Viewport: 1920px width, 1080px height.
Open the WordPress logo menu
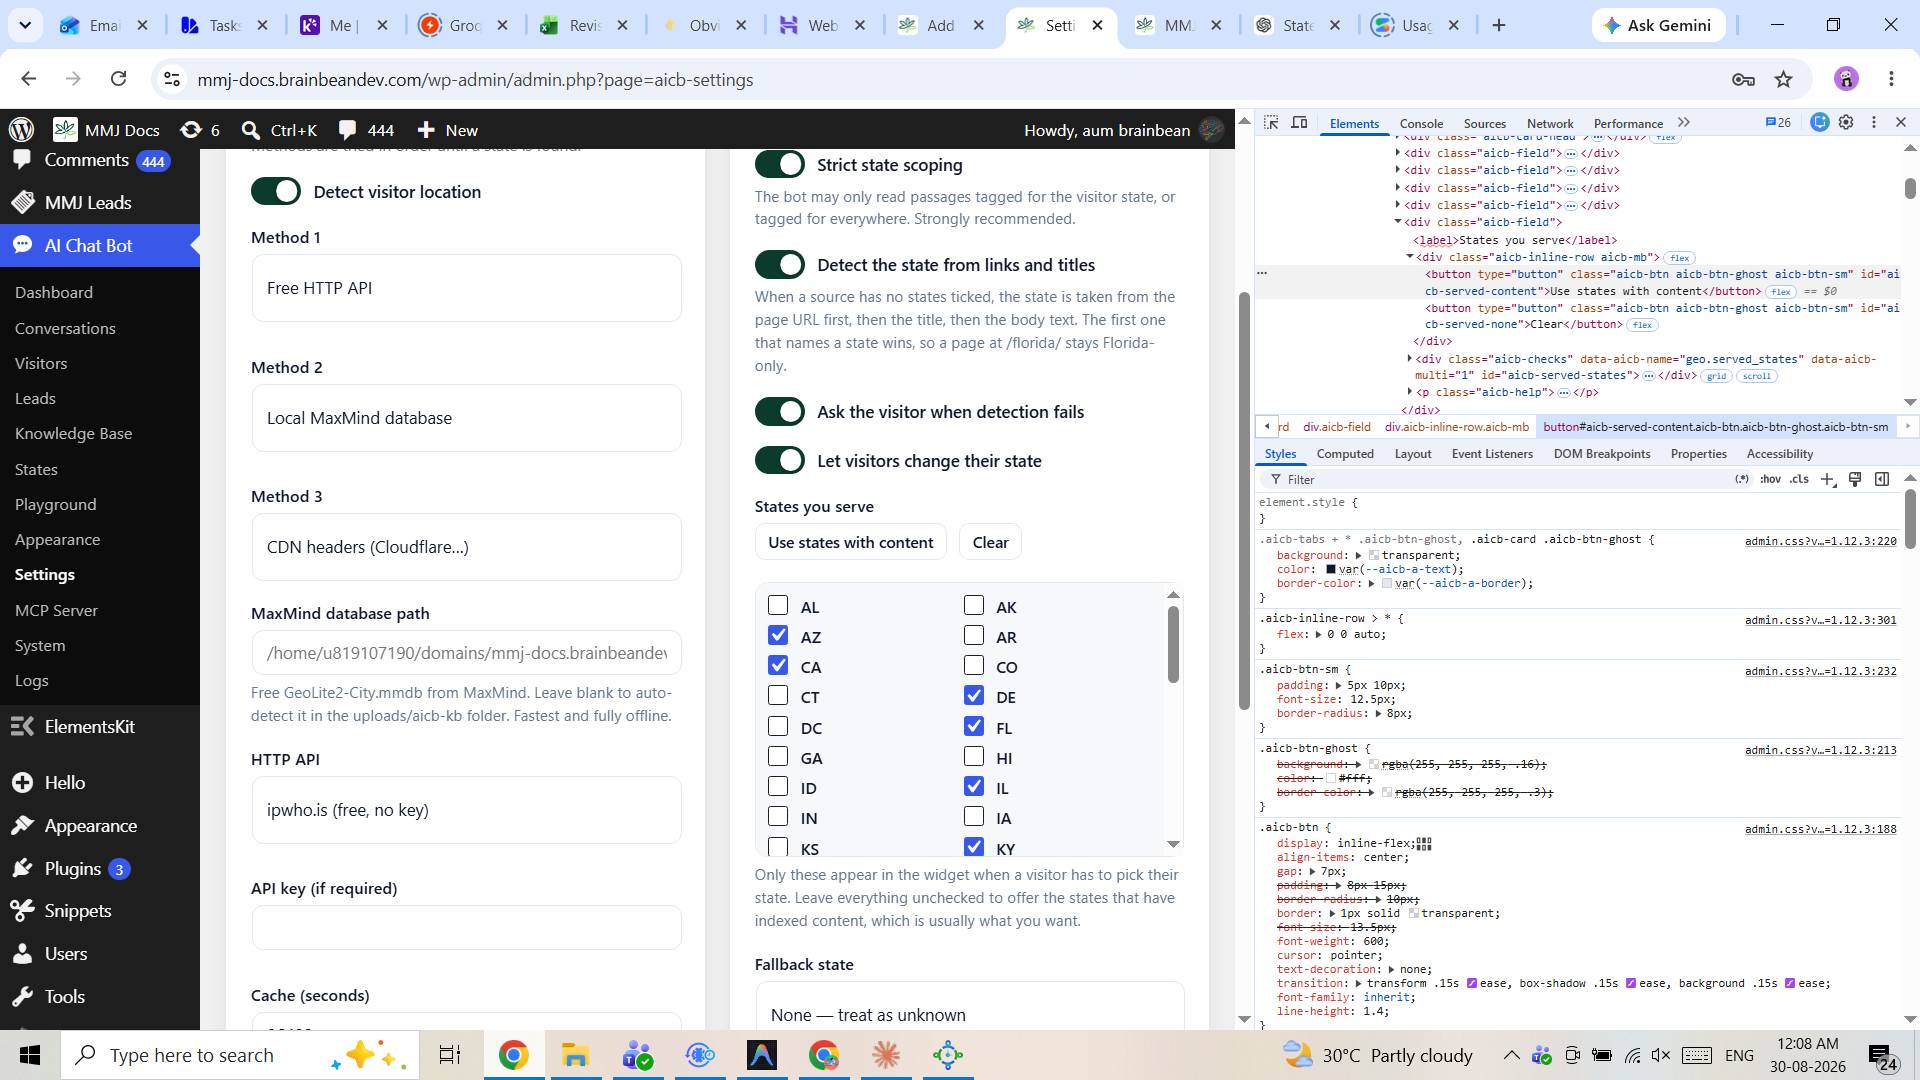[22, 130]
